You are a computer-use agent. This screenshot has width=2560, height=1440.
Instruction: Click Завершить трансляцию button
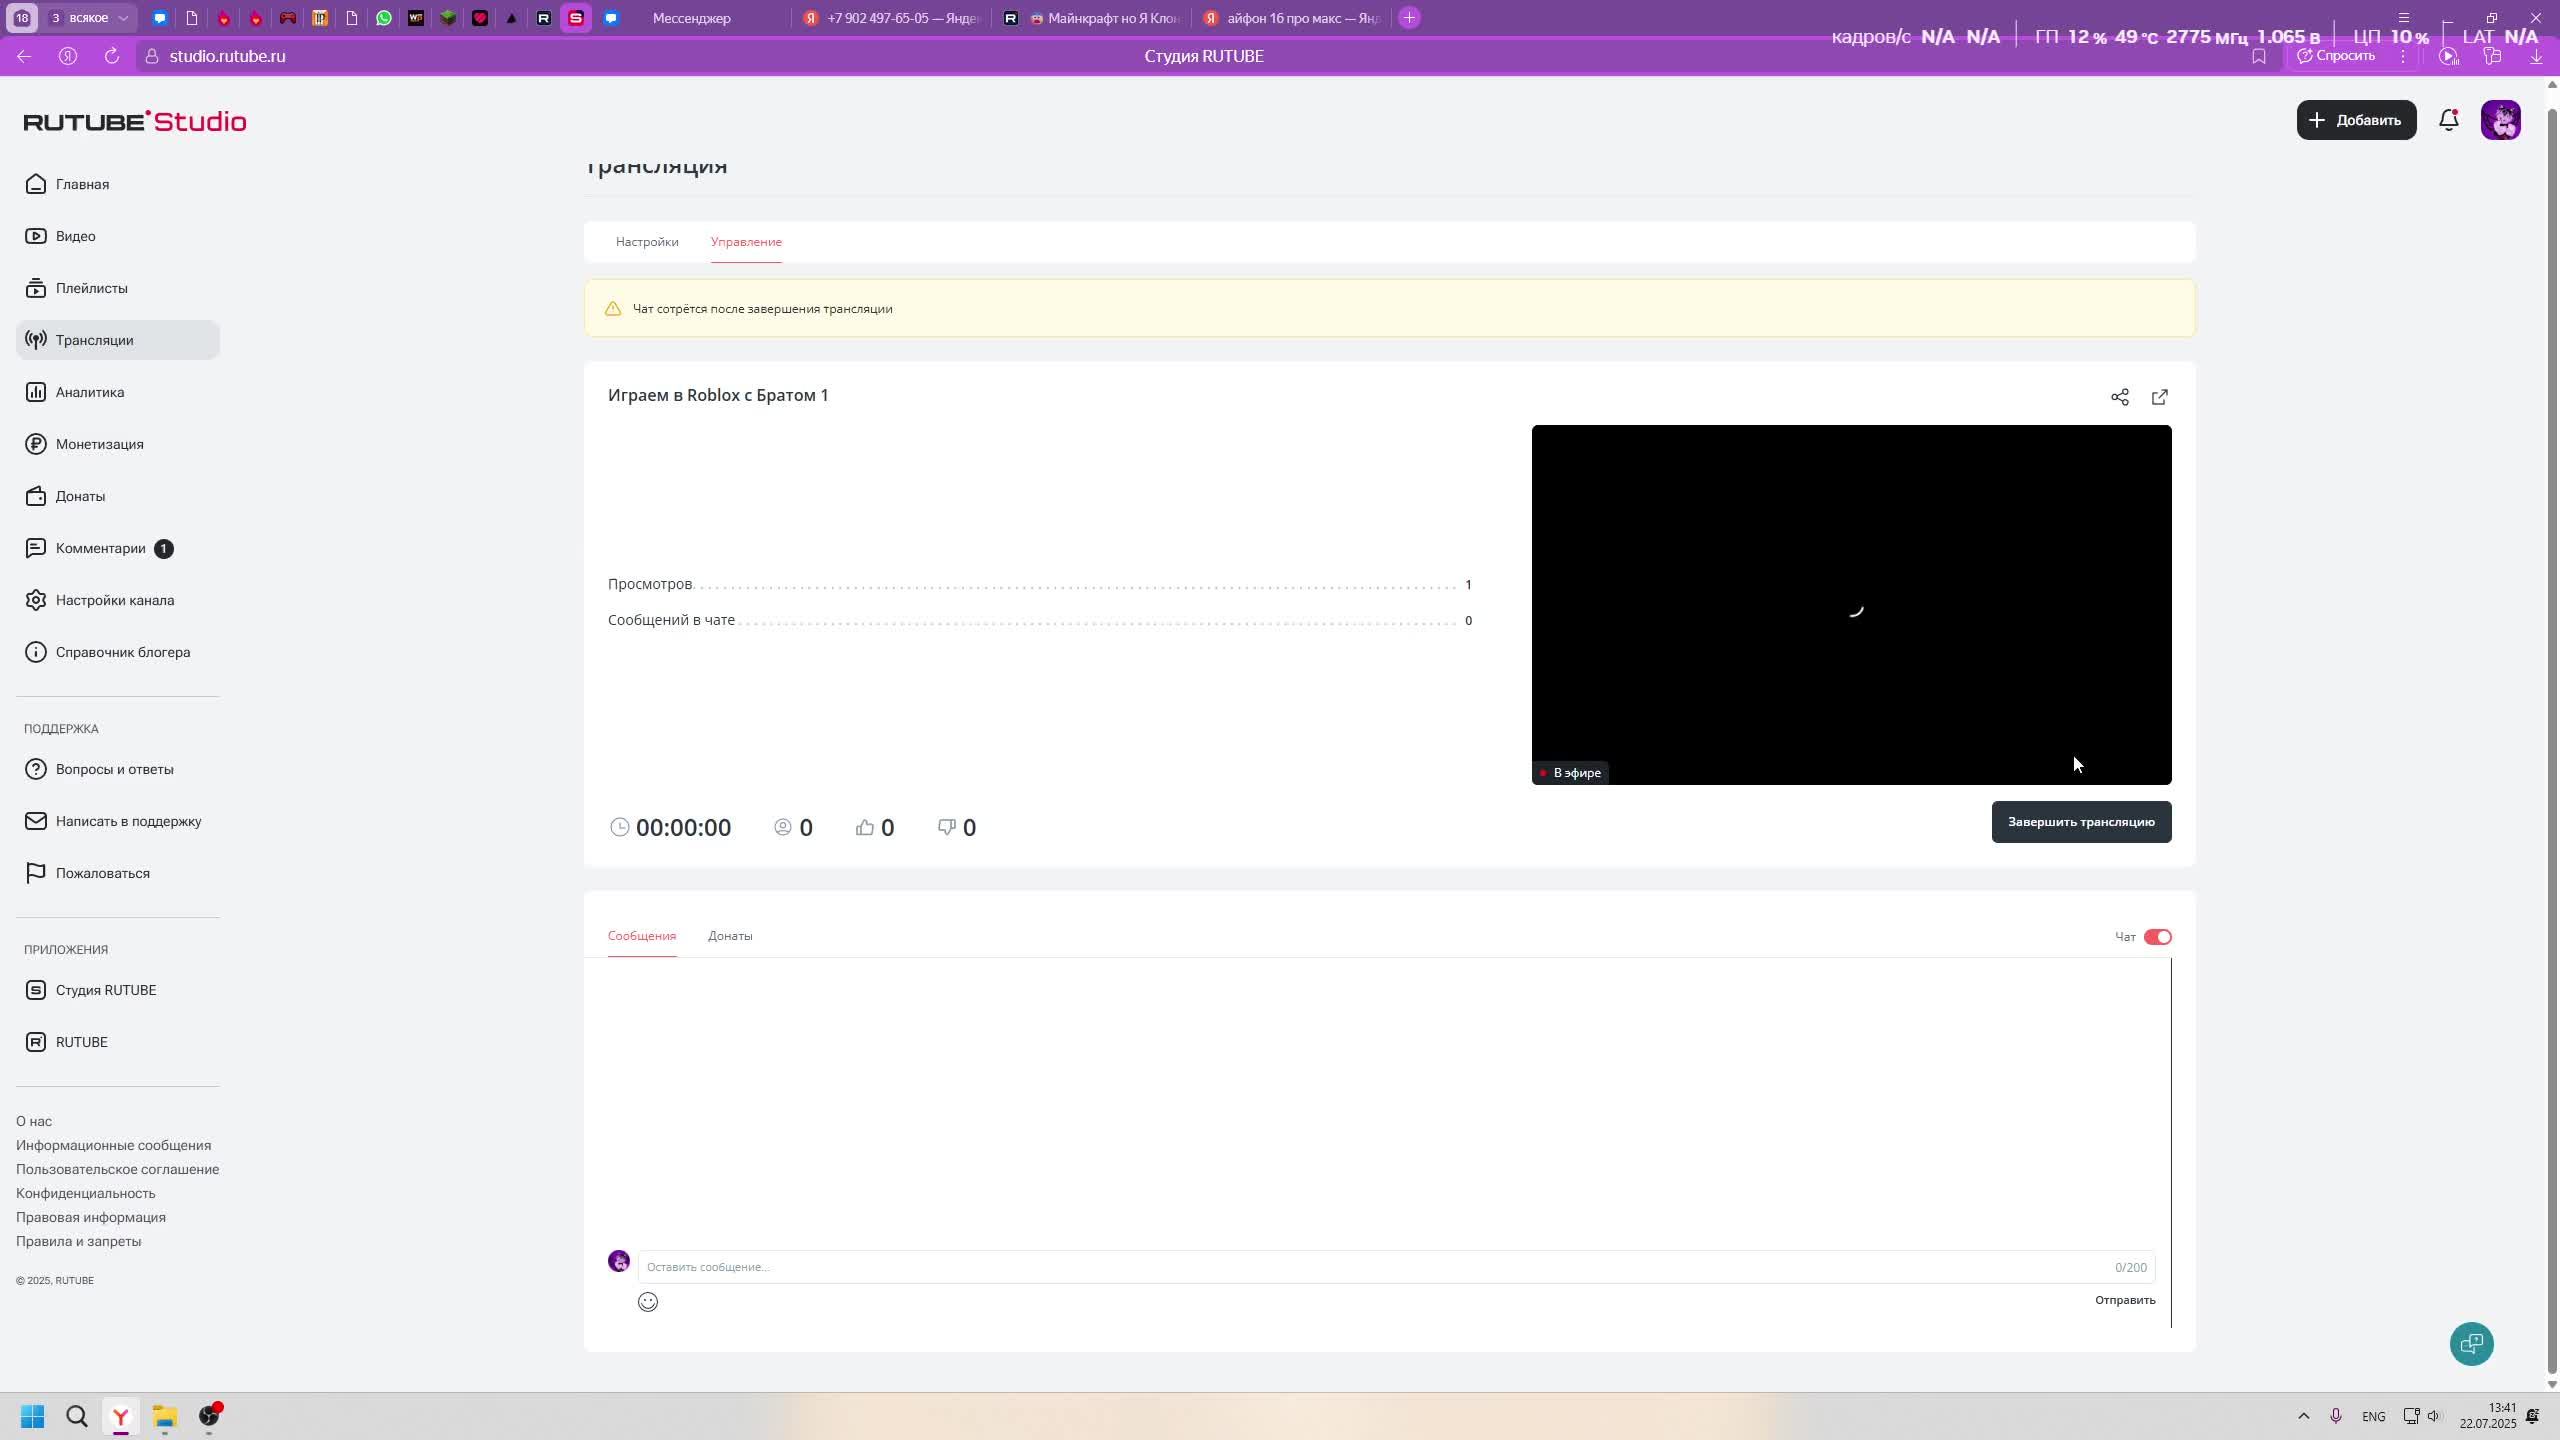pos(2080,822)
